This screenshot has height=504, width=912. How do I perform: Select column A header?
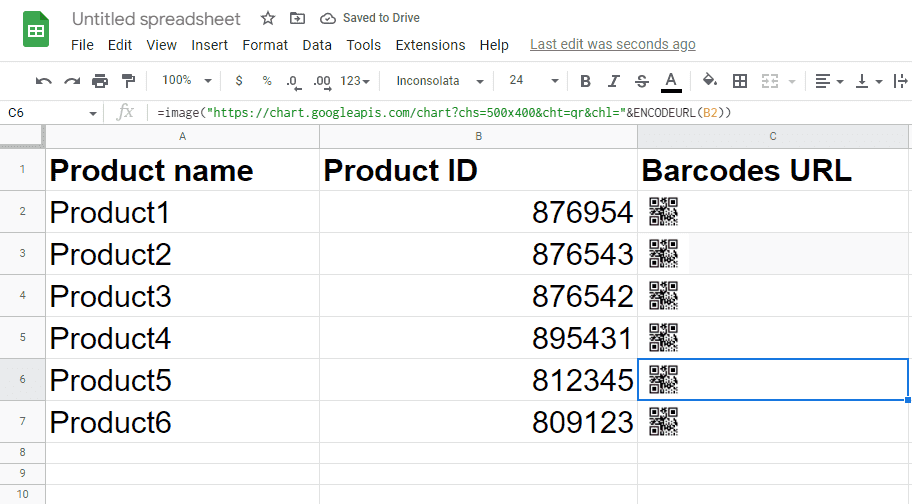182,136
